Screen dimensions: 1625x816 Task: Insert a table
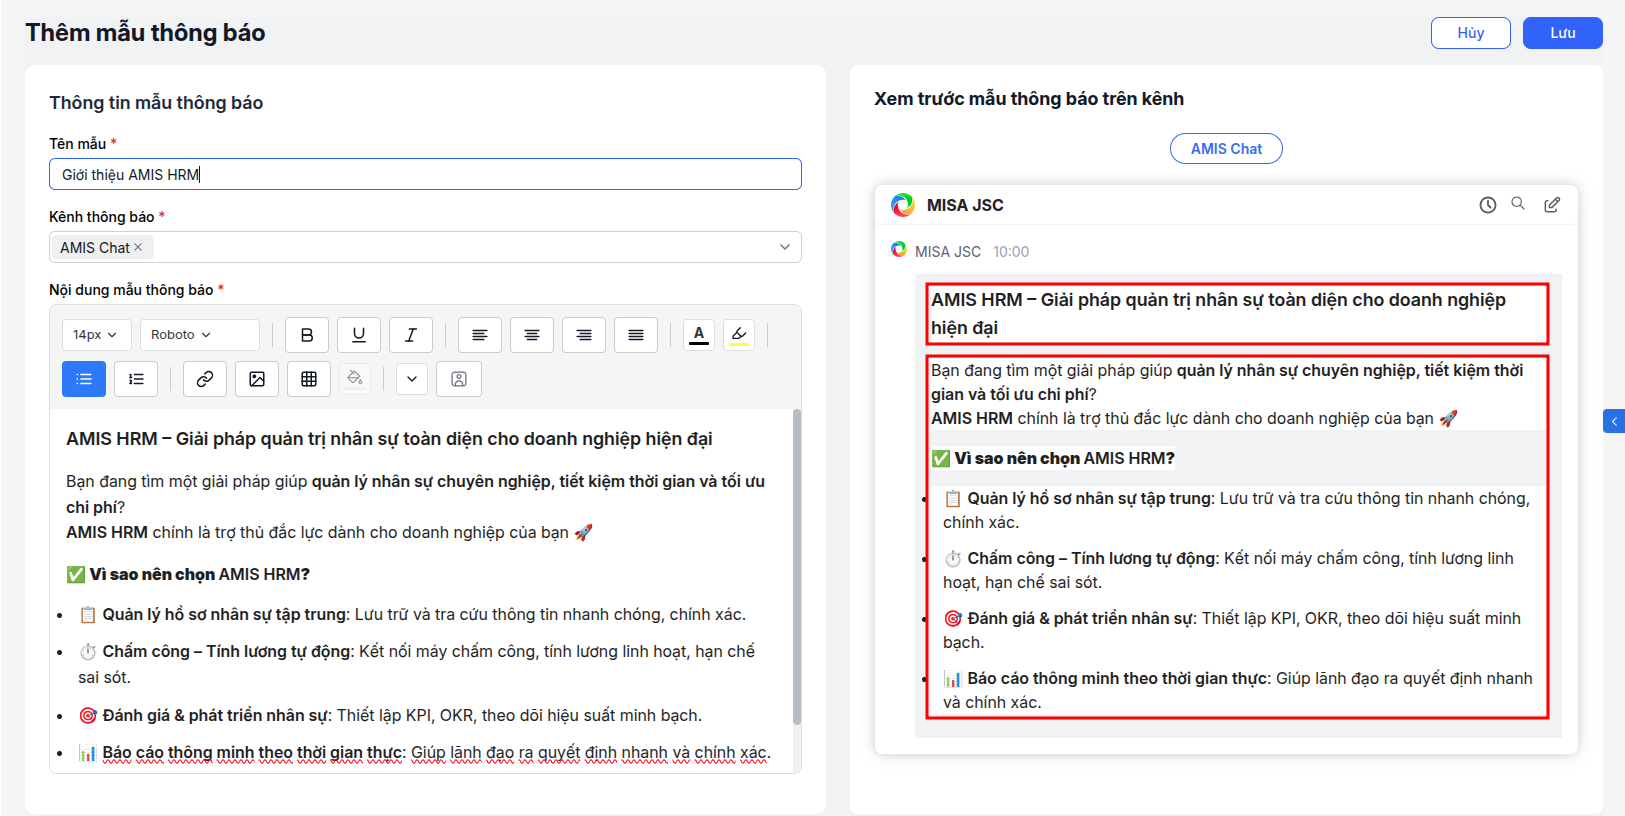coord(309,379)
